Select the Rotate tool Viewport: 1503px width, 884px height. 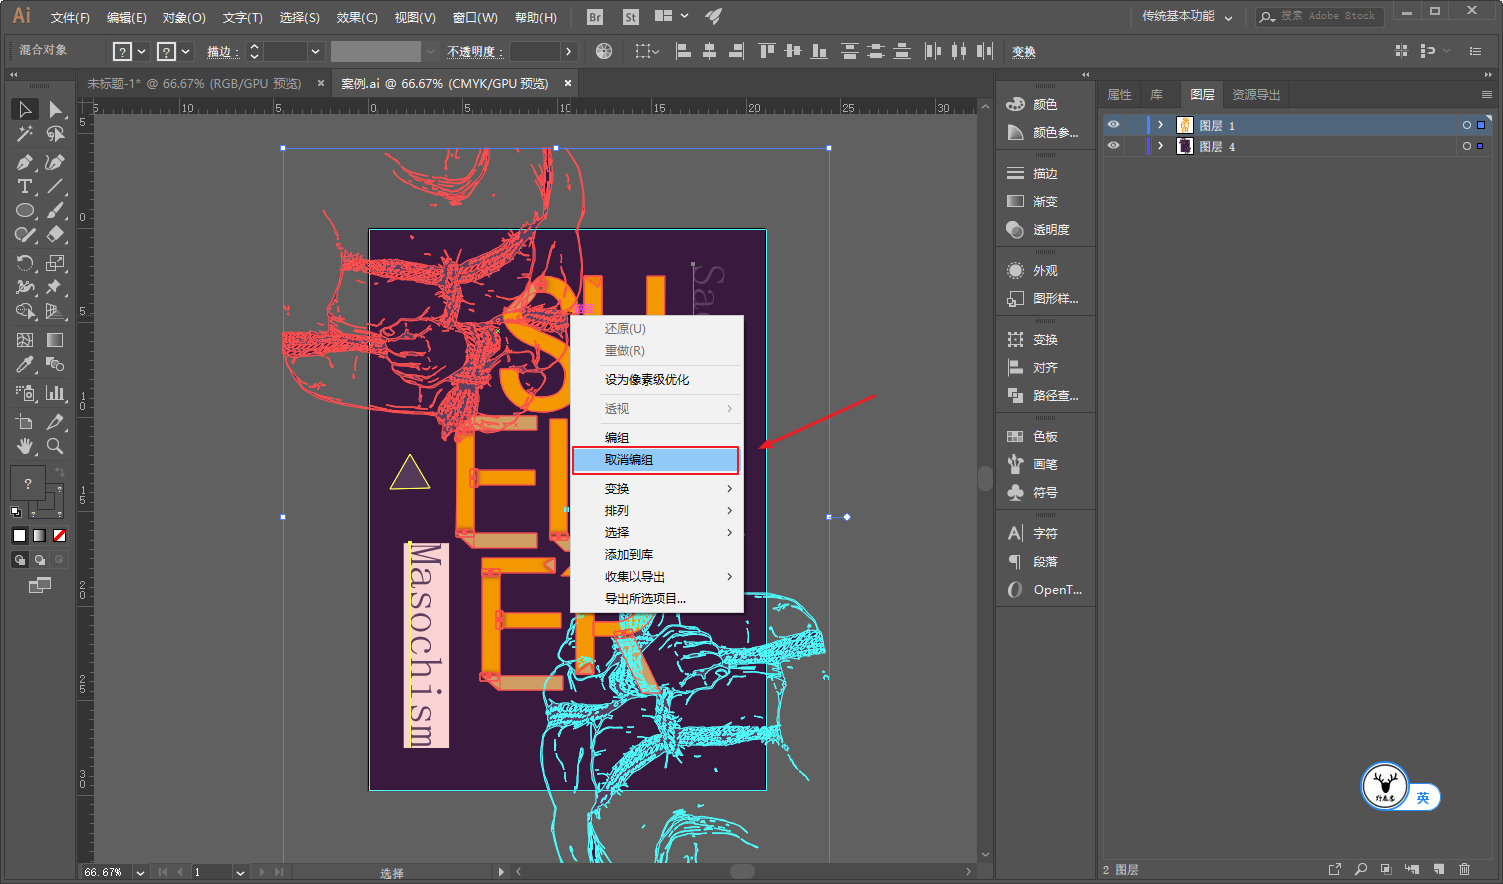25,263
